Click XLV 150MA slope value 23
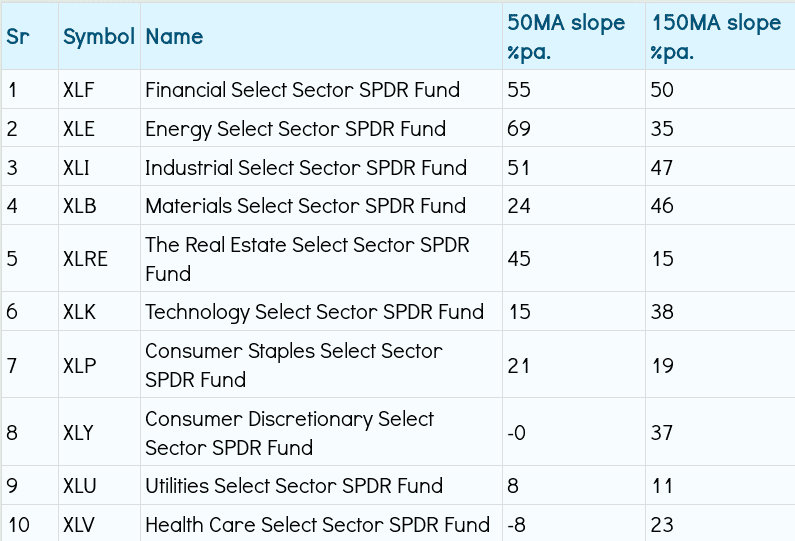The image size is (795, 541). tap(661, 524)
